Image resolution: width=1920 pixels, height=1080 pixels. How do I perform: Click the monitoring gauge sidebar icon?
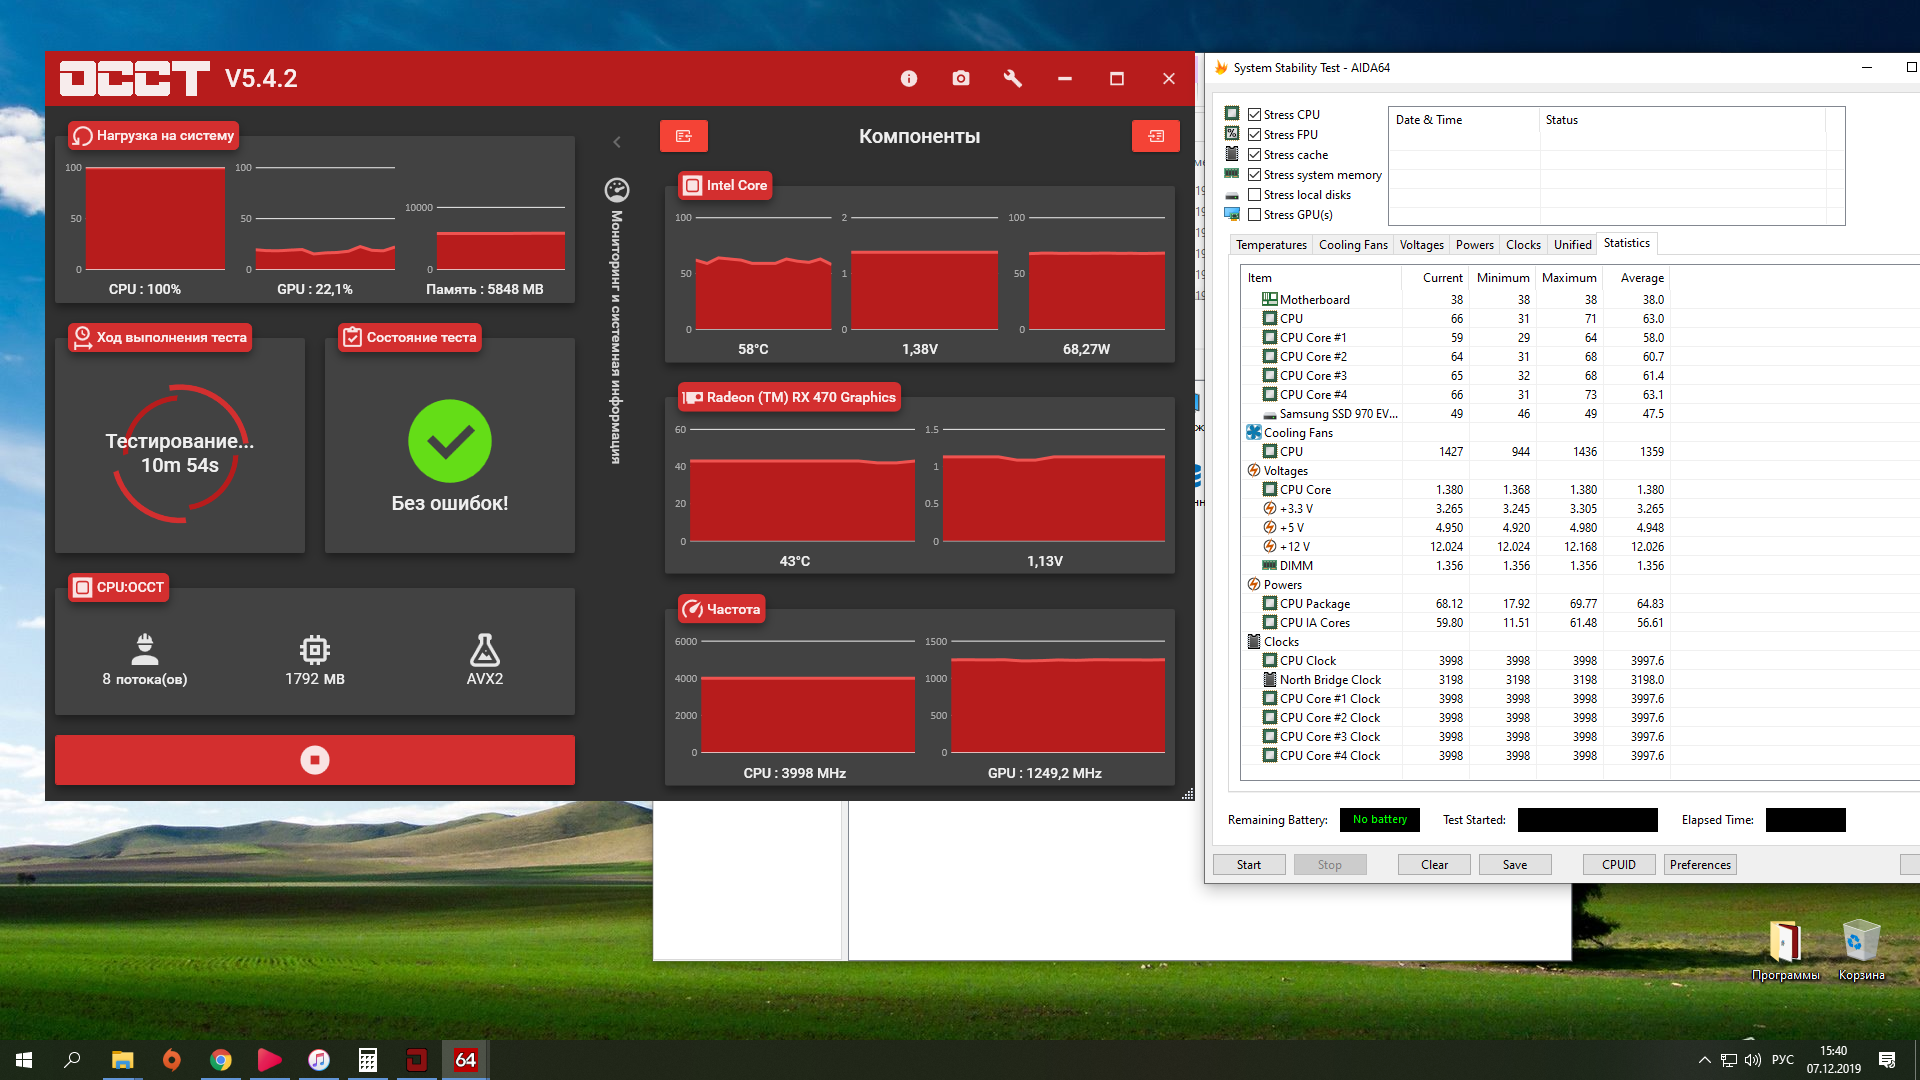coord(617,189)
